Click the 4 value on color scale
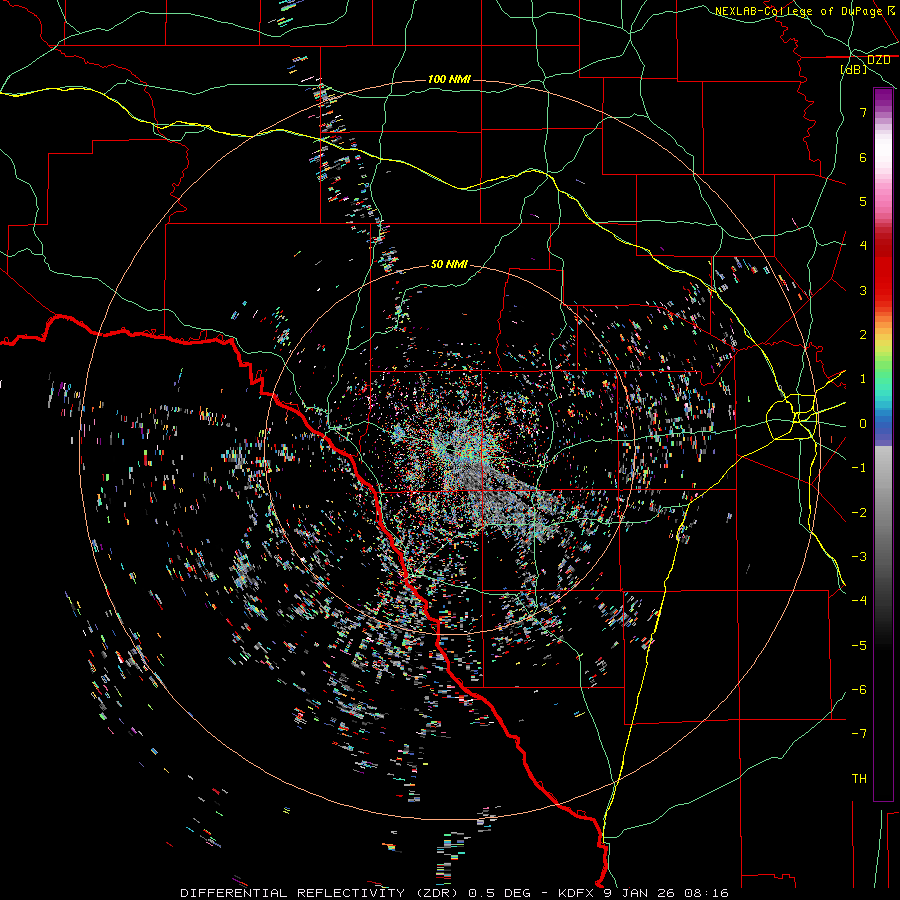Image resolution: width=900 pixels, height=900 pixels. click(x=863, y=246)
